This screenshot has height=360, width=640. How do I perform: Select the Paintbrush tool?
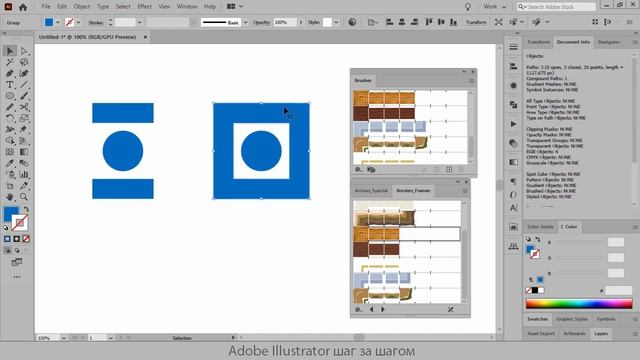pos(24,96)
